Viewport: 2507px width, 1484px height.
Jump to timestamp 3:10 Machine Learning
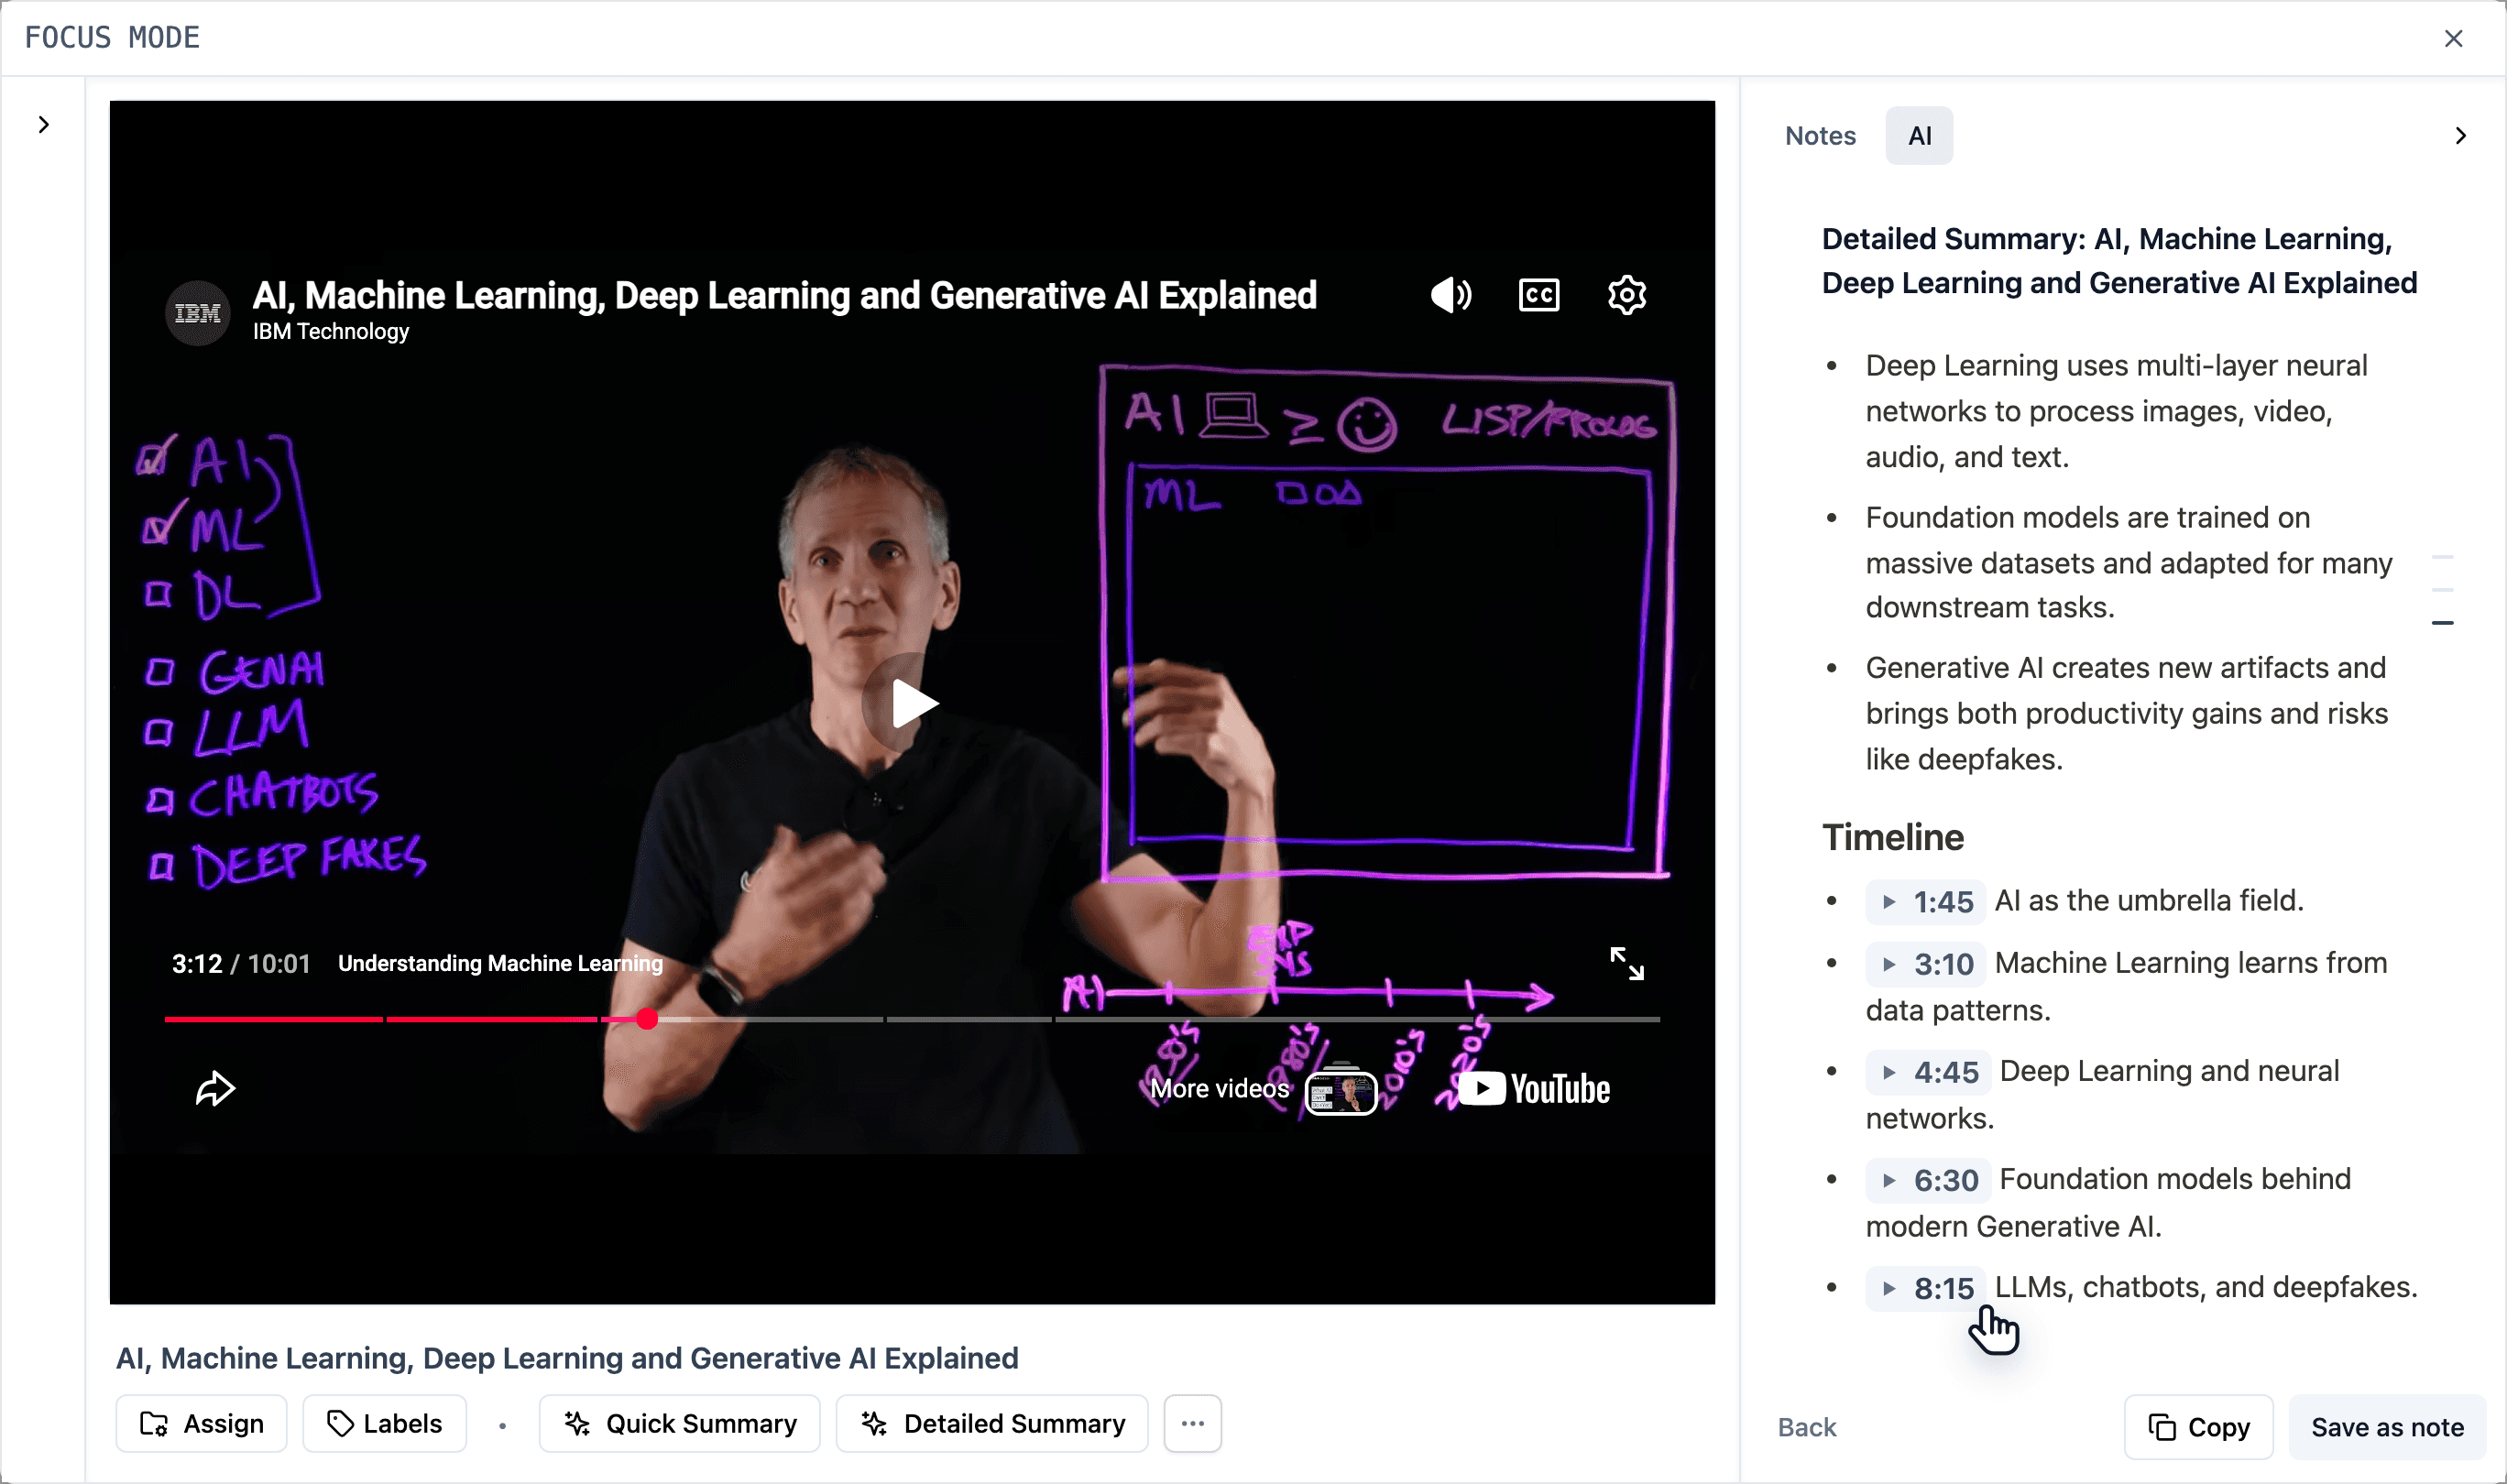pos(1926,964)
